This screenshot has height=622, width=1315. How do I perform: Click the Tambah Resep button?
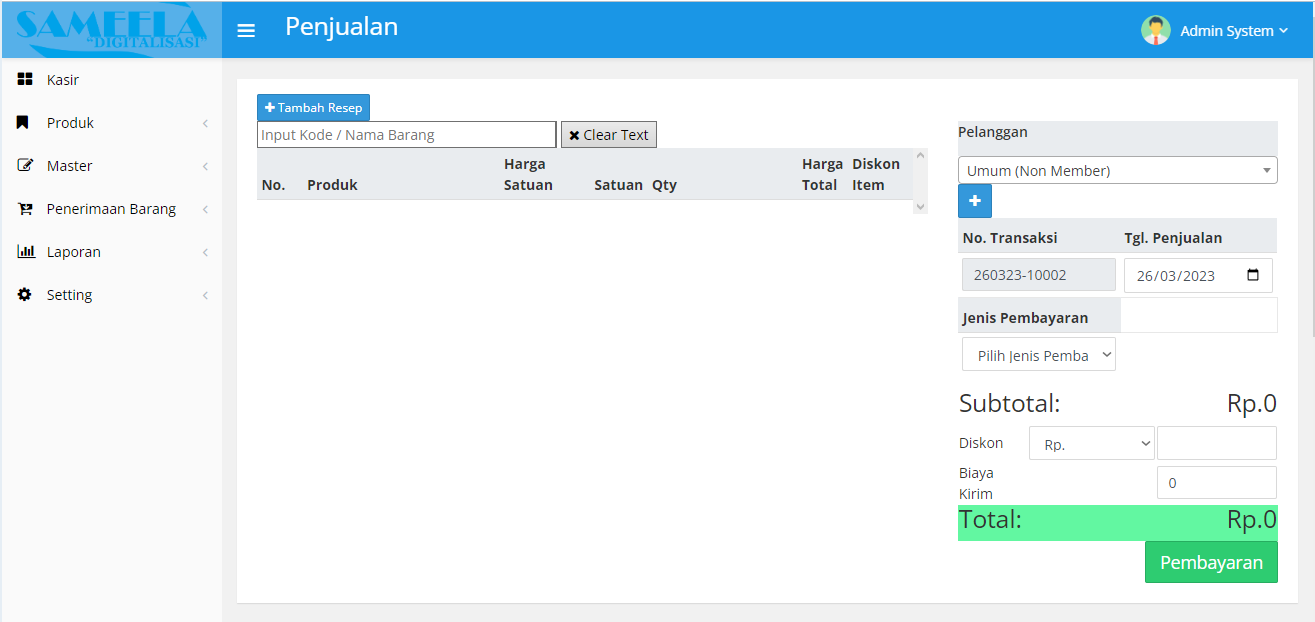click(313, 108)
